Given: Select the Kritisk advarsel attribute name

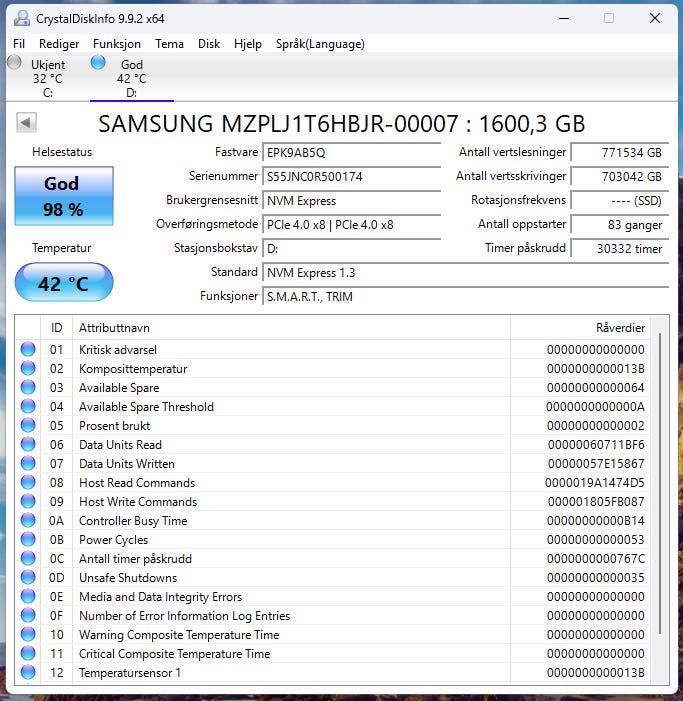Looking at the screenshot, I should pyautogui.click(x=118, y=350).
